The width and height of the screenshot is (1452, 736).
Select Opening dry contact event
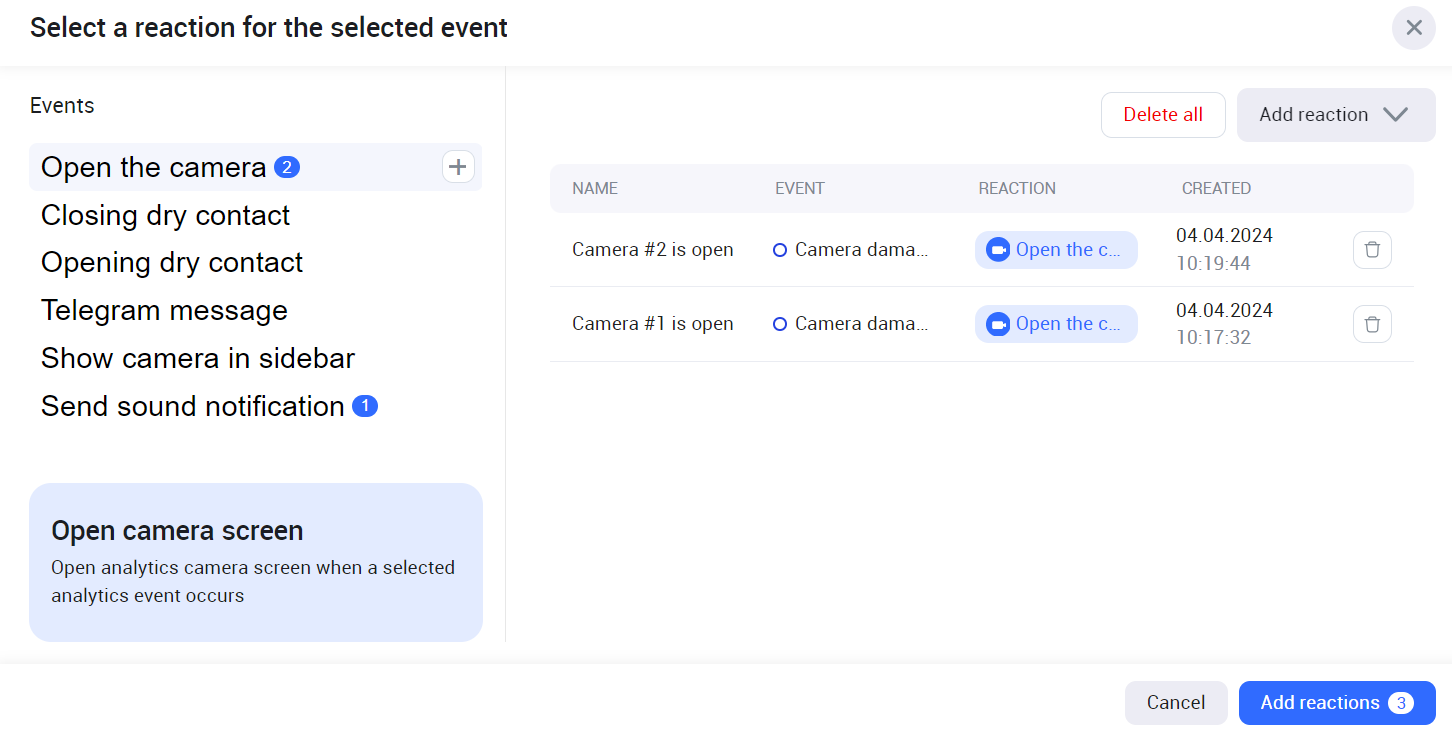pos(171,262)
